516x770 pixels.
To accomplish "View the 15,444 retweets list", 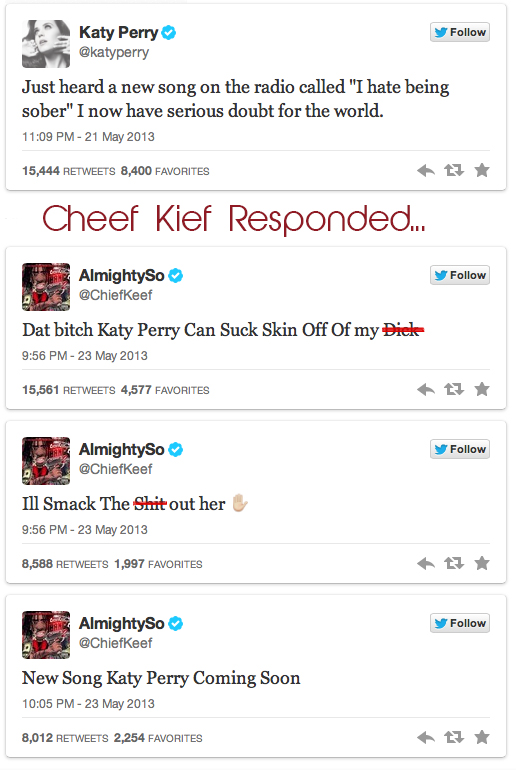I will coord(69,171).
